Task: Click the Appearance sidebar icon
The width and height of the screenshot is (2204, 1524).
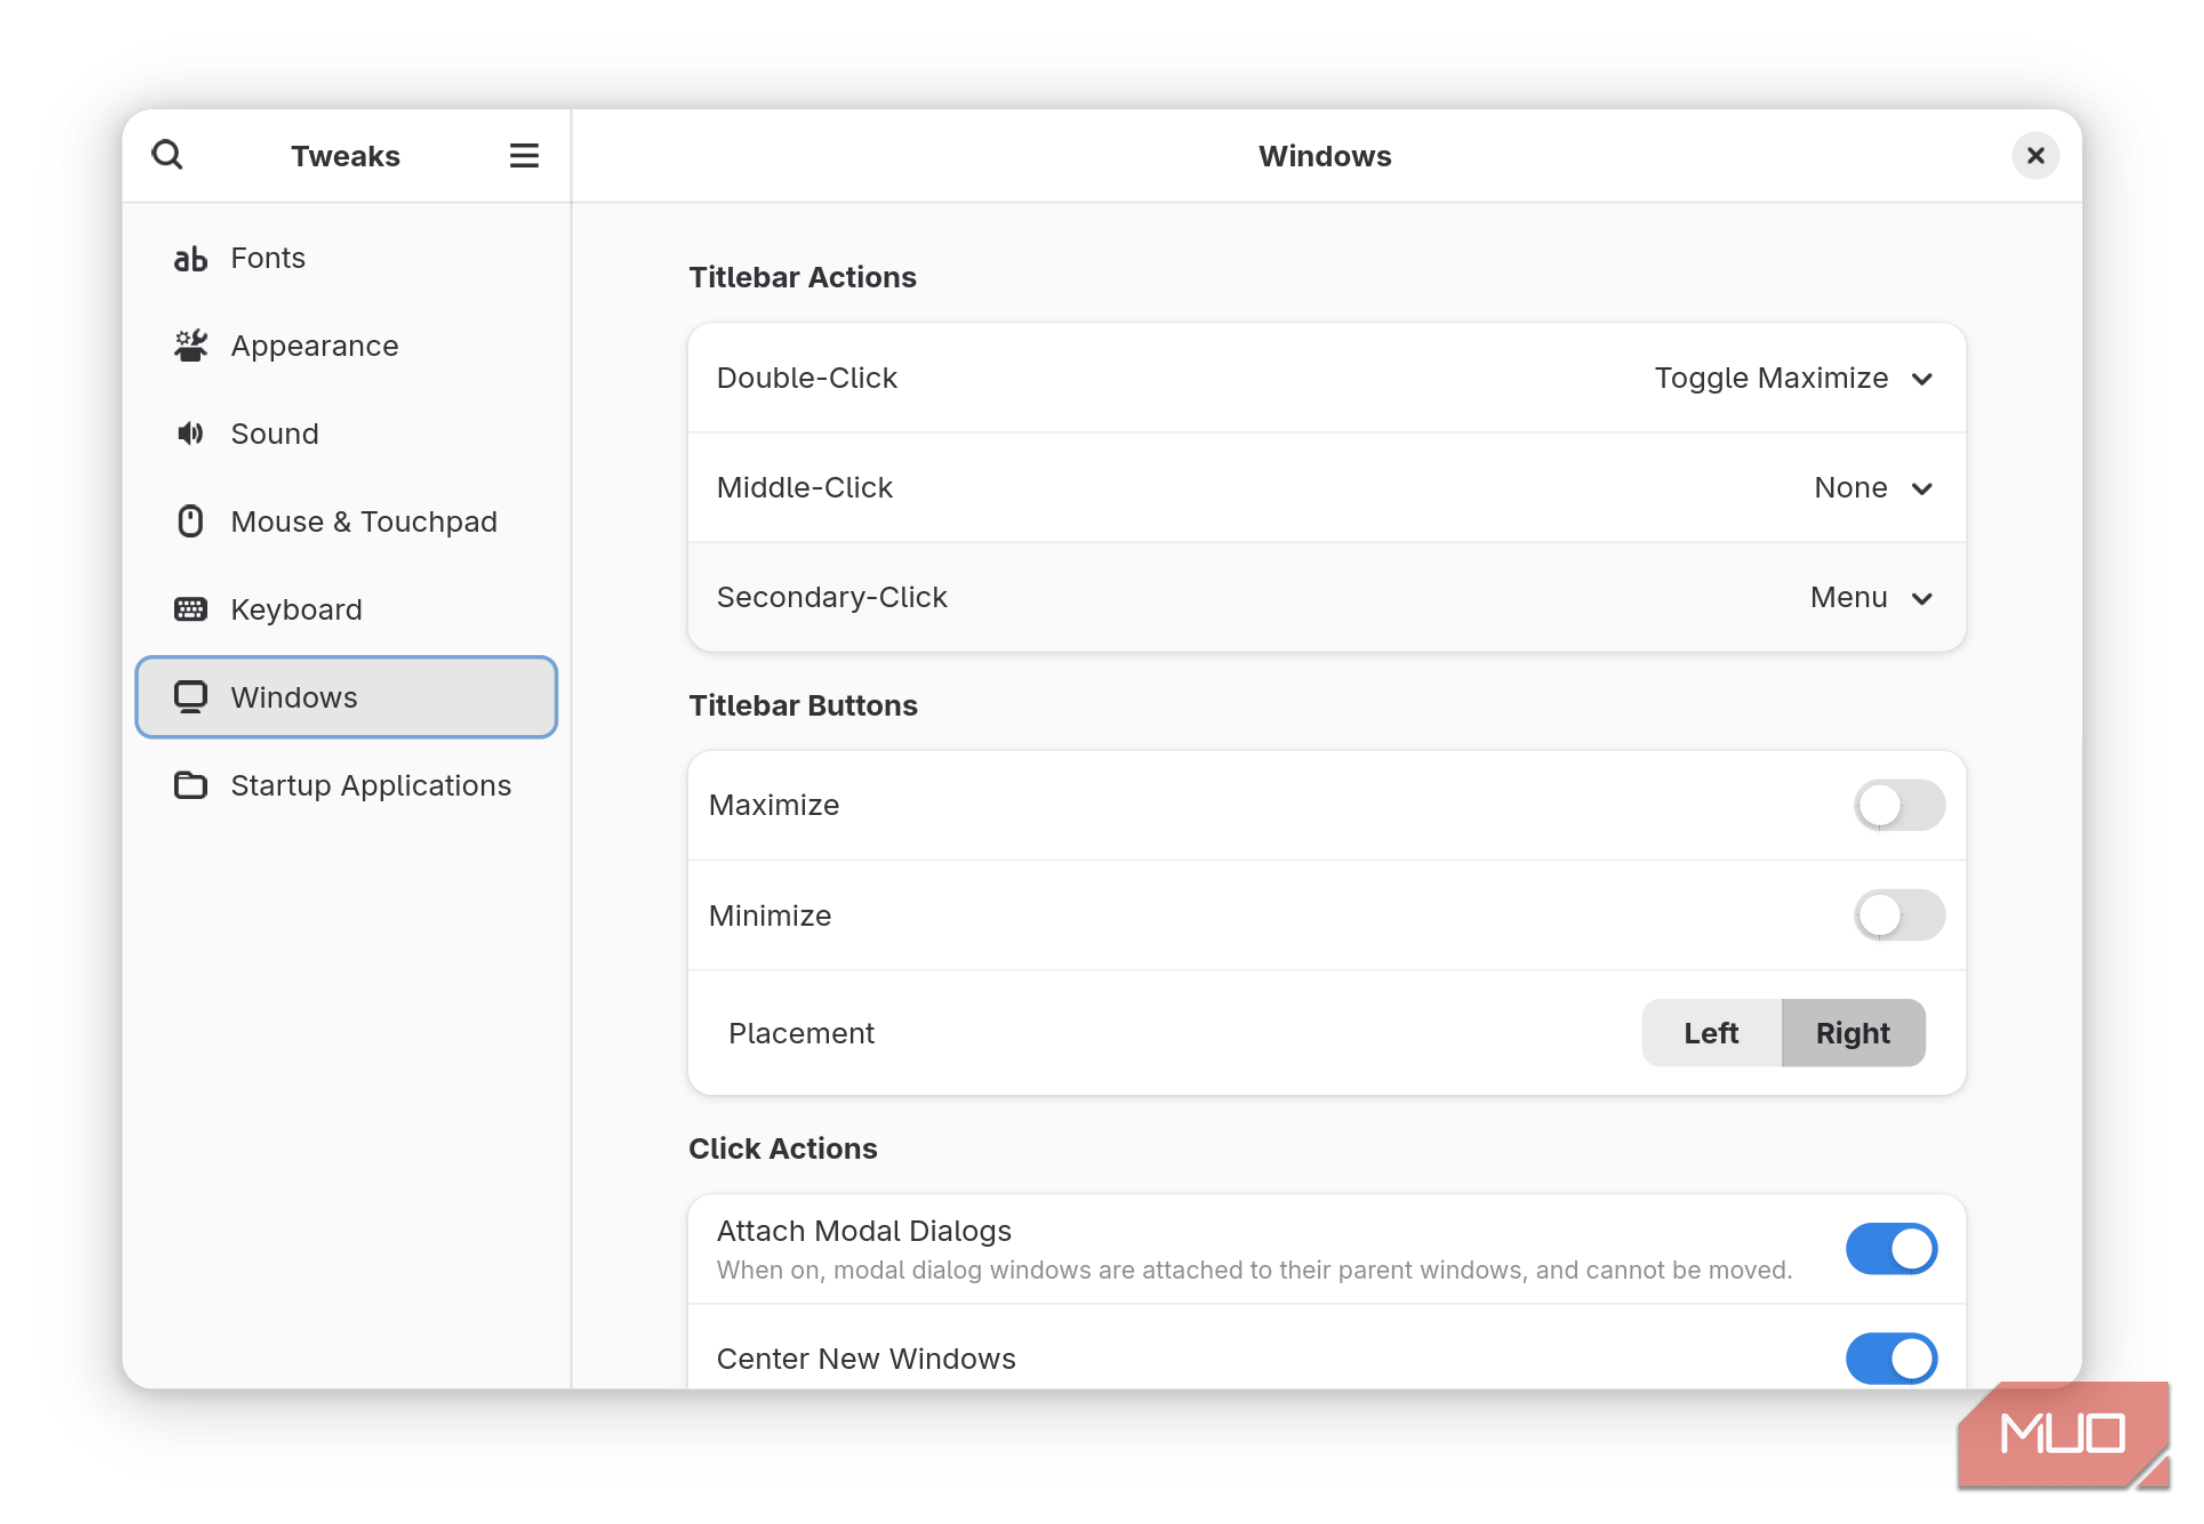Action: click(x=190, y=346)
